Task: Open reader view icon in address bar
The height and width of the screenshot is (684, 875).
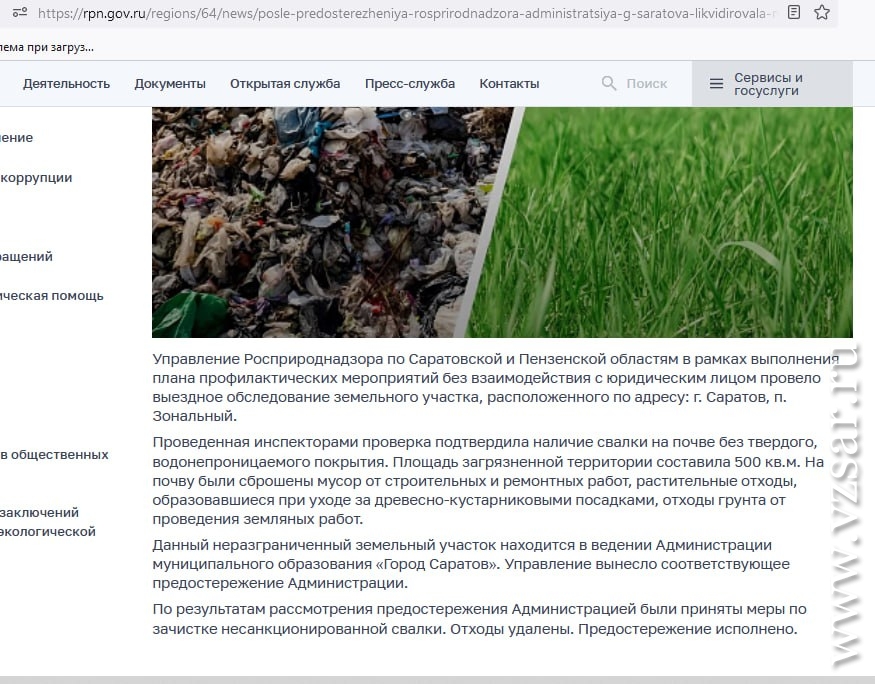Action: (x=794, y=12)
